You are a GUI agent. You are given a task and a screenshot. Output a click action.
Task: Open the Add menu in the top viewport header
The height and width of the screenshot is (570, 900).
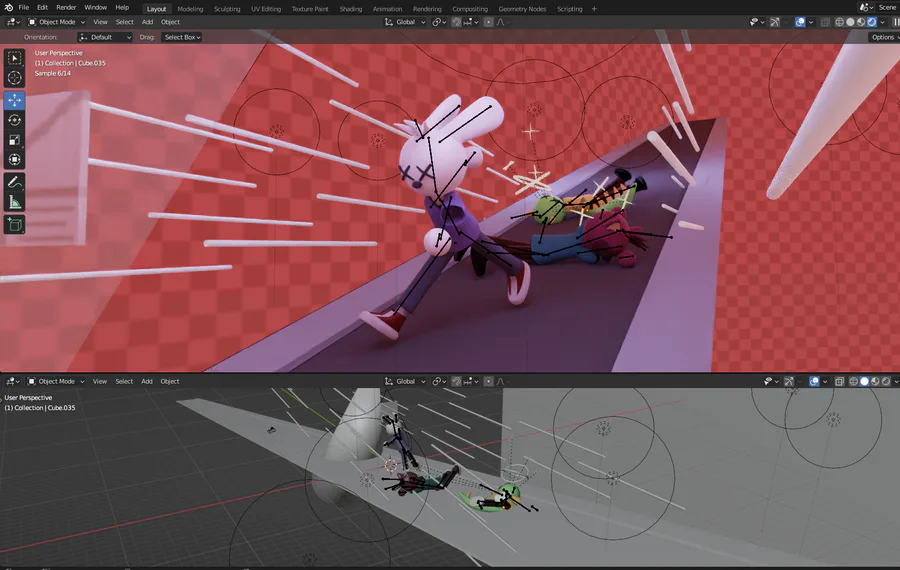pos(148,22)
